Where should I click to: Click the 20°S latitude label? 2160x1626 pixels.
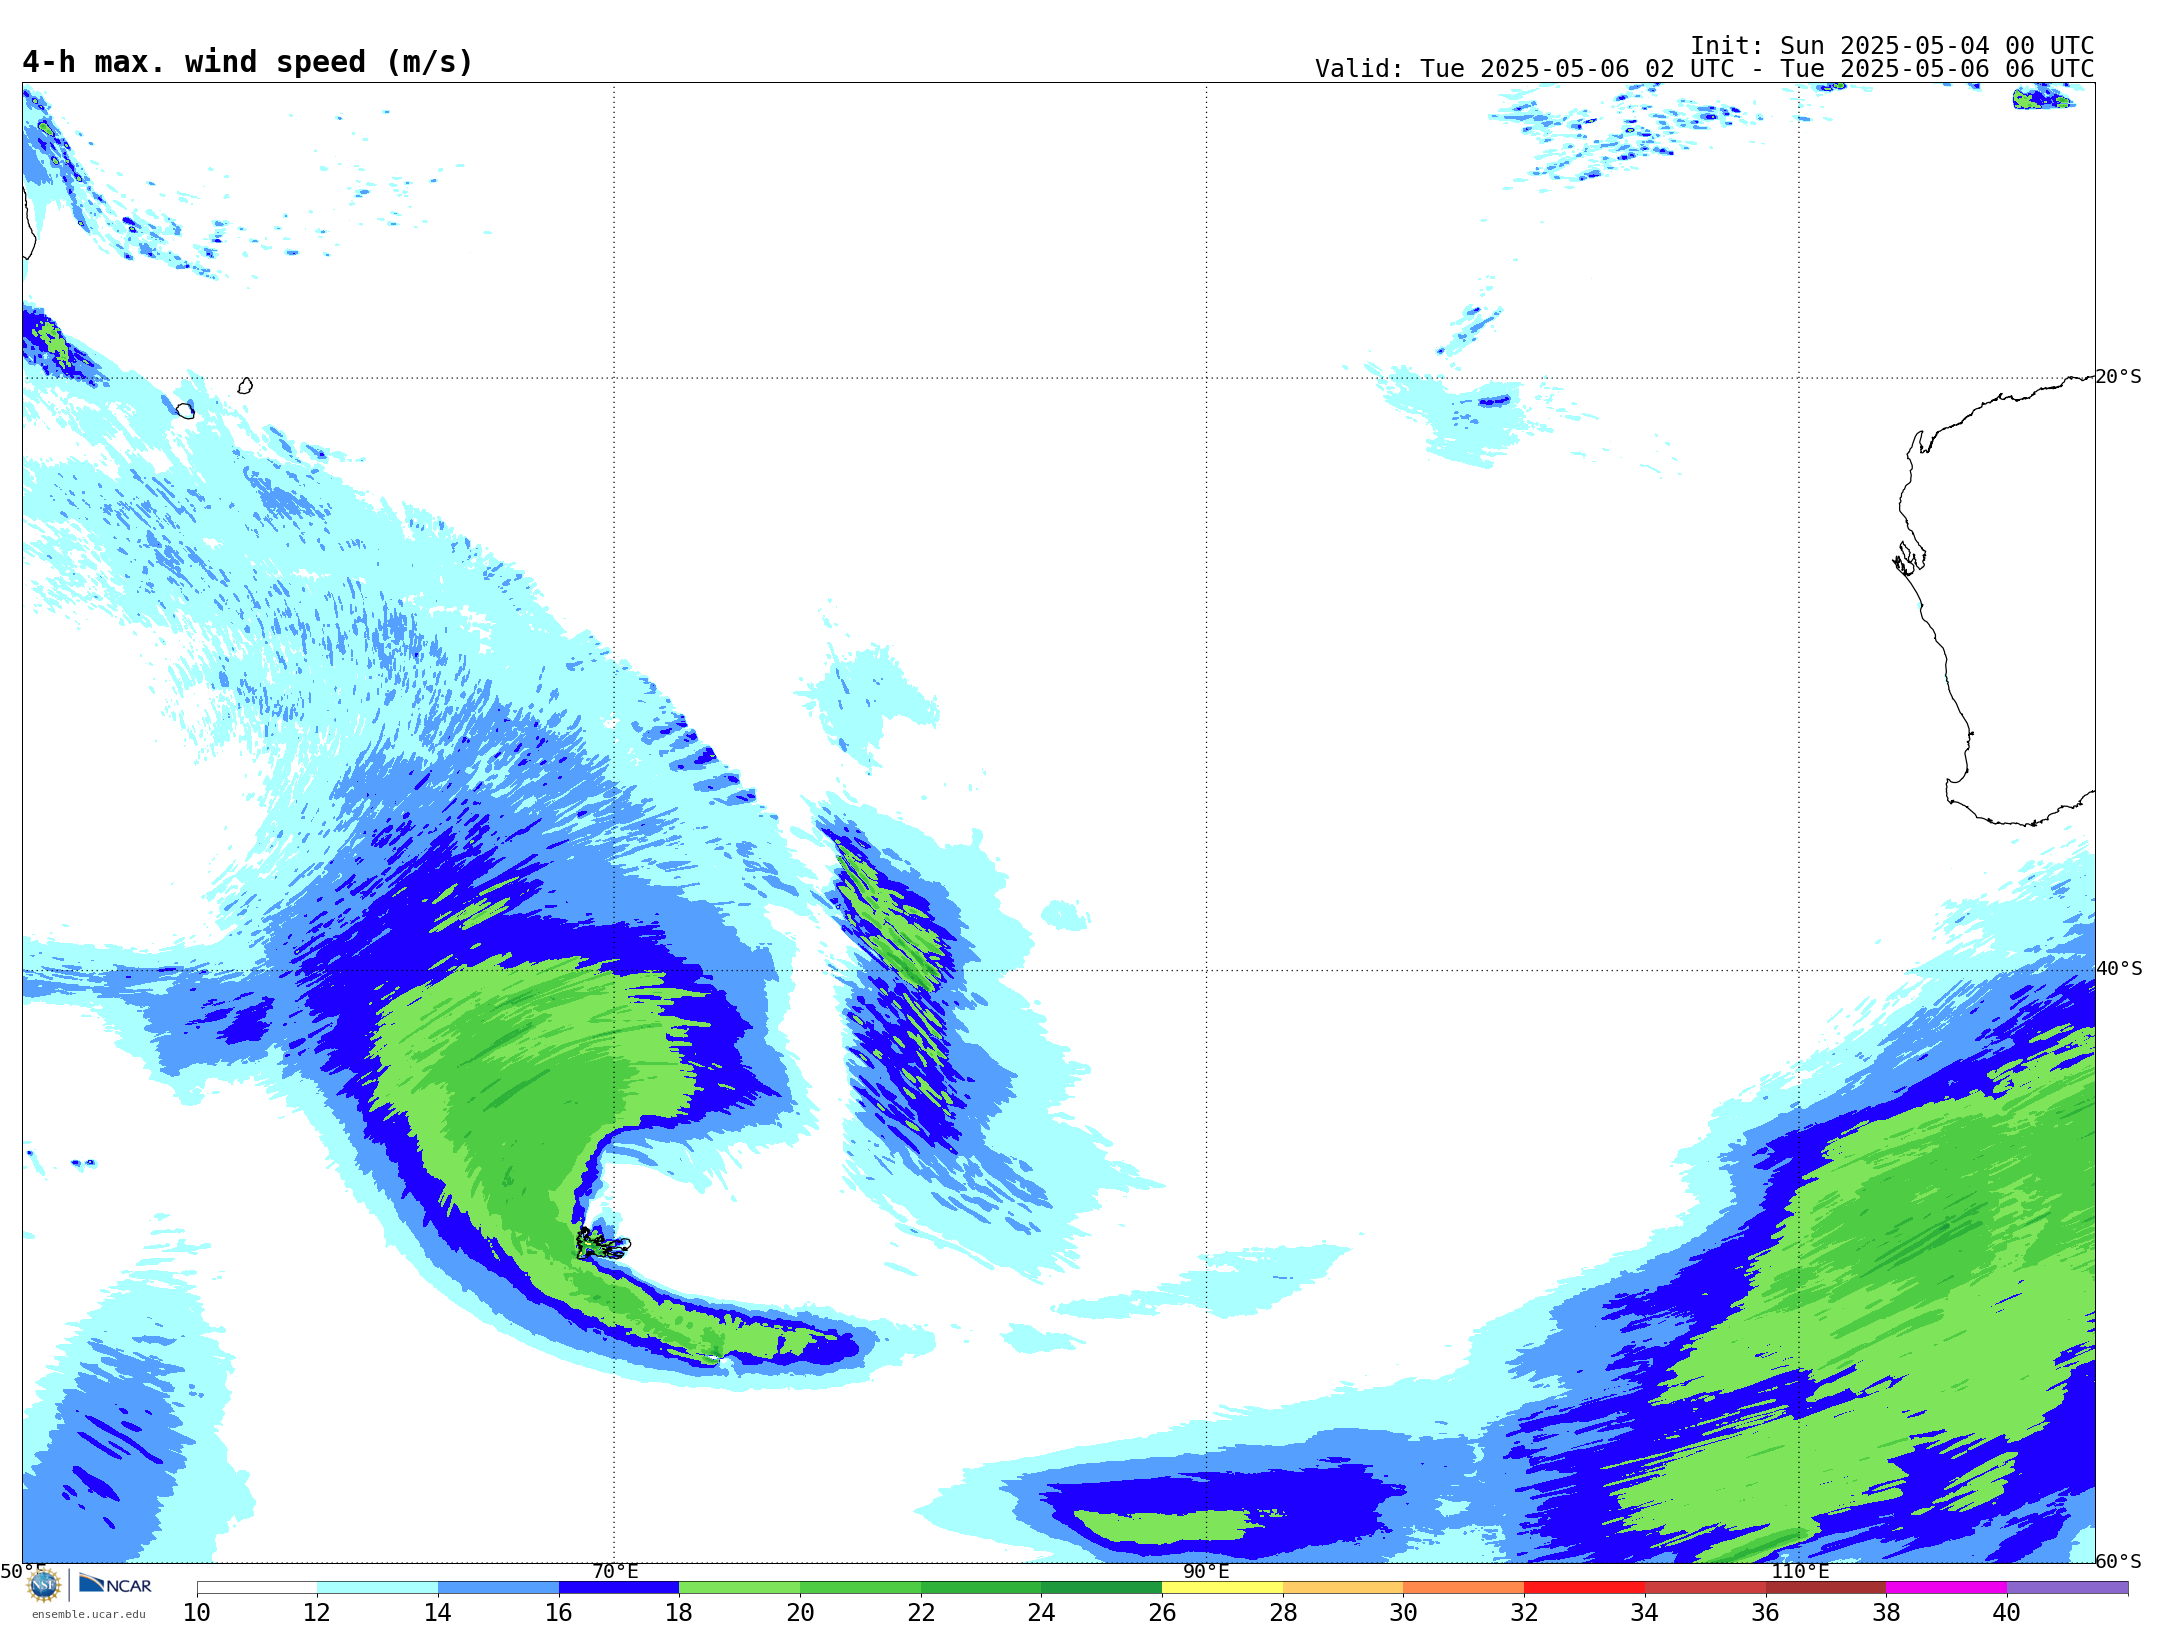[2119, 377]
